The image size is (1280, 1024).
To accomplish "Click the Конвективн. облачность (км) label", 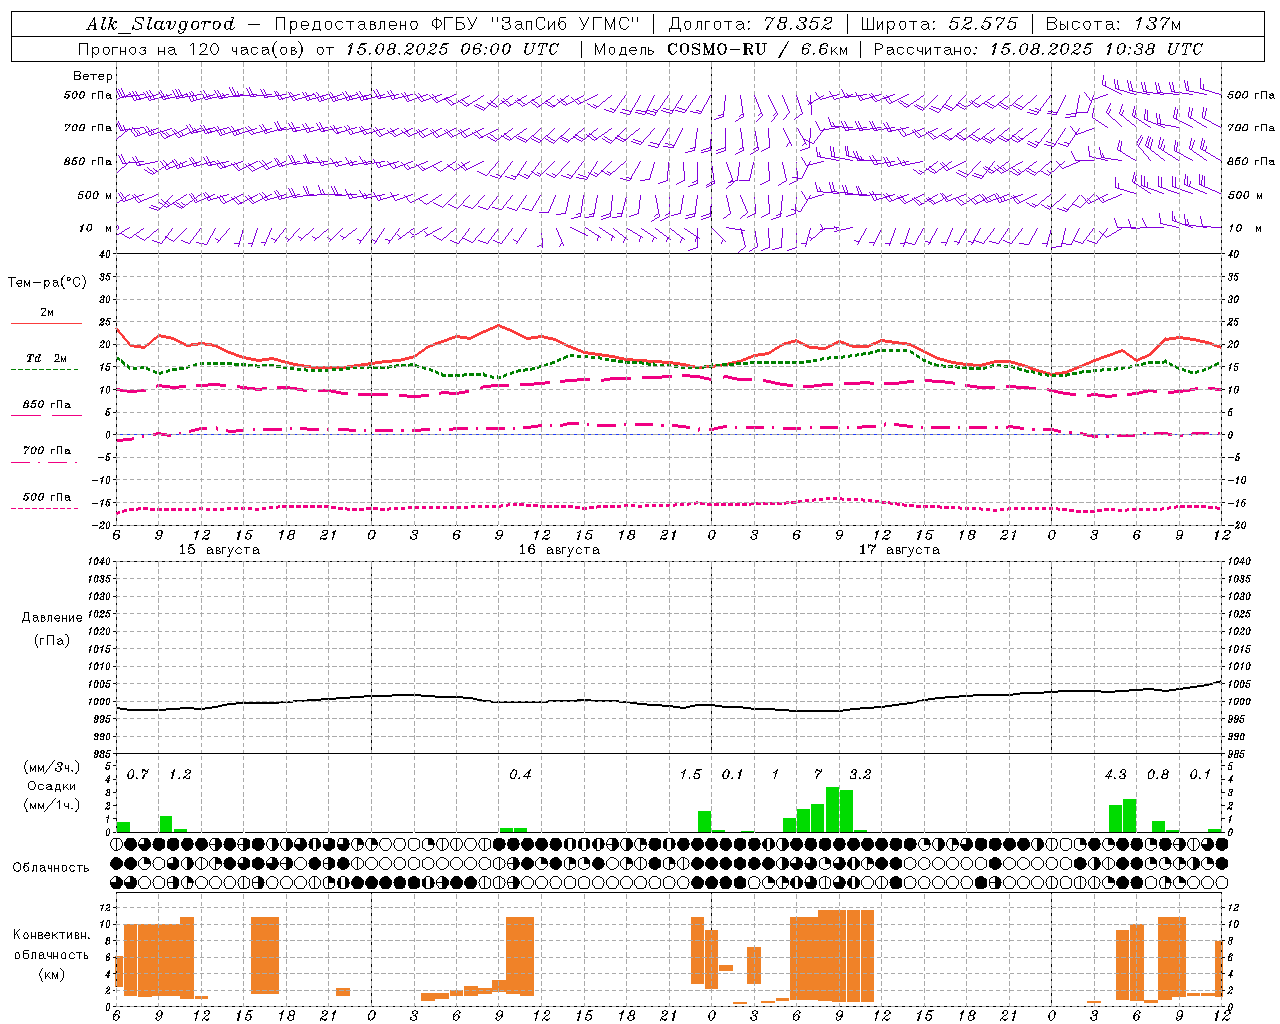I will click(51, 954).
